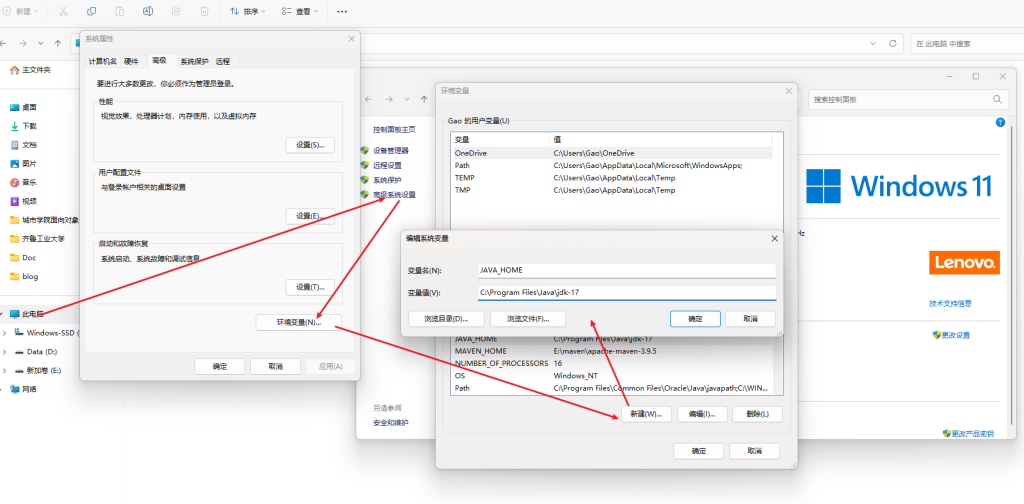This screenshot has height=504, width=1024.
Task: Click the refresh icon beside the Explorer address bar
Action: click(x=893, y=43)
